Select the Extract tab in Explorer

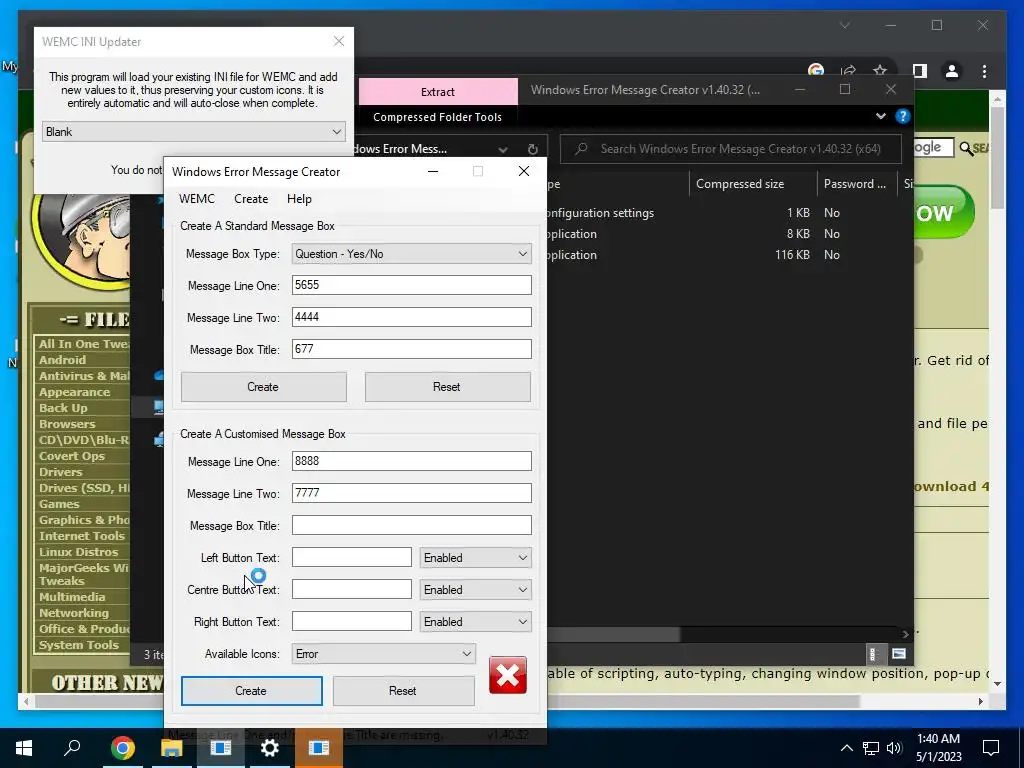tap(438, 91)
